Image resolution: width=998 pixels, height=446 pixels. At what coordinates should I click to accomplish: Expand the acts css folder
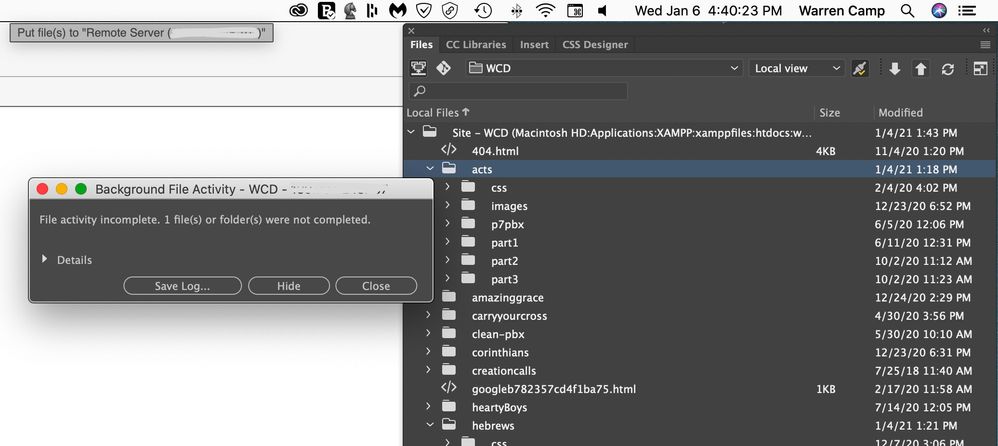click(447, 187)
